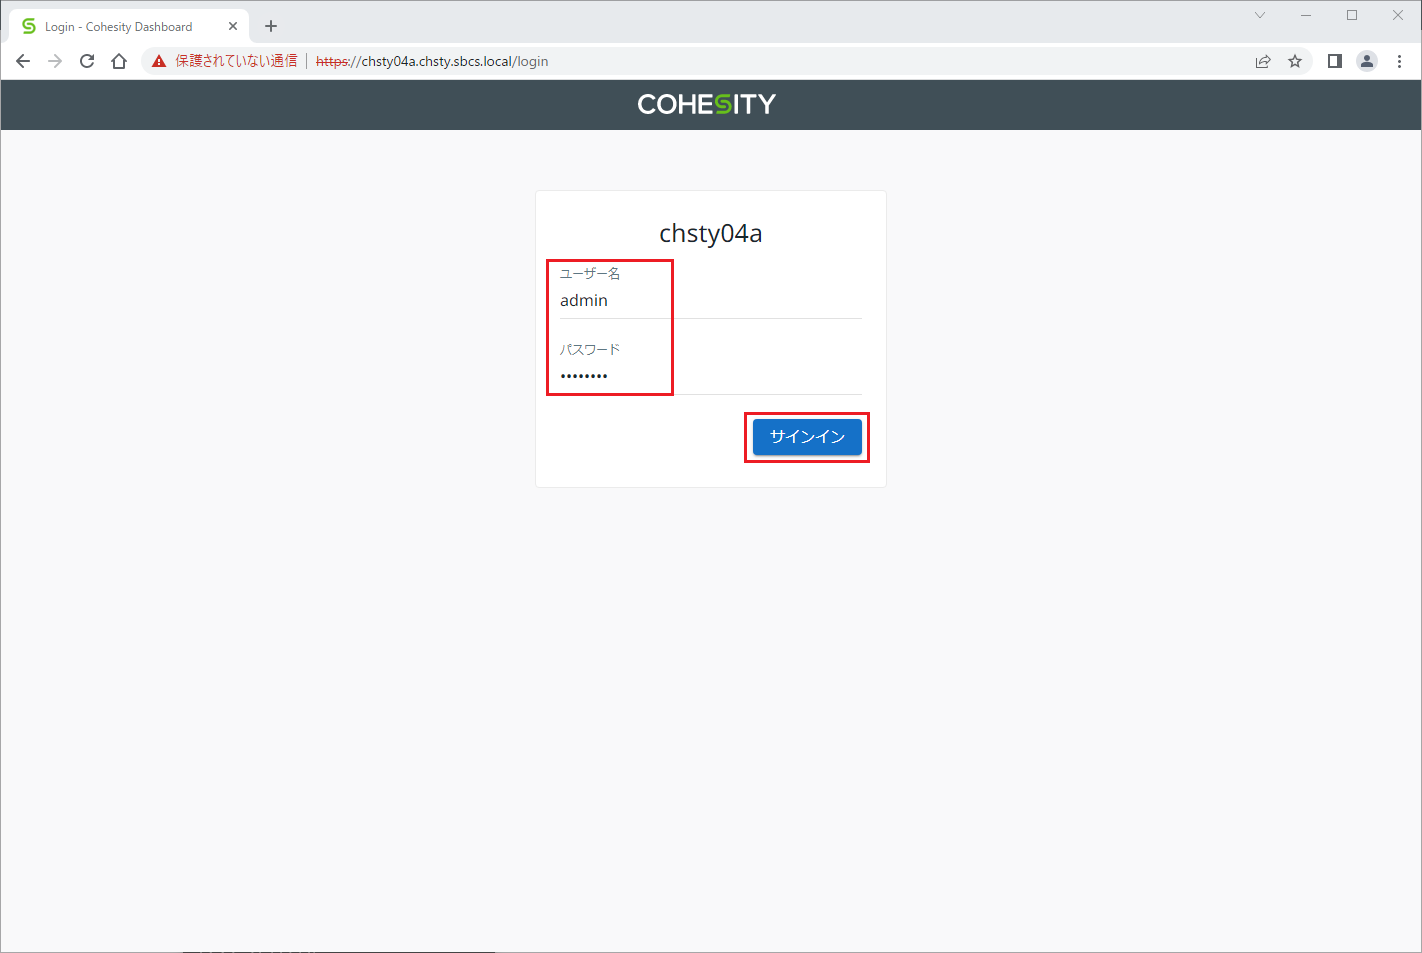
Task: Open the Chrome three-dot menu
Action: click(x=1399, y=61)
